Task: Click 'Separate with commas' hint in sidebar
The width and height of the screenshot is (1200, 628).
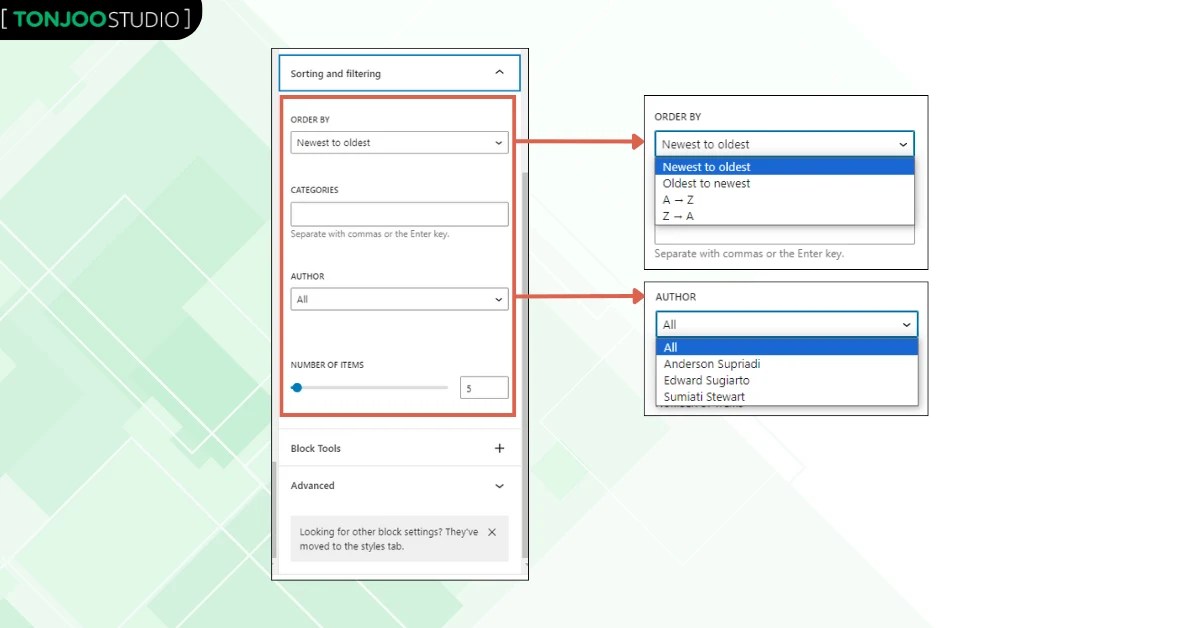Action: click(x=371, y=234)
